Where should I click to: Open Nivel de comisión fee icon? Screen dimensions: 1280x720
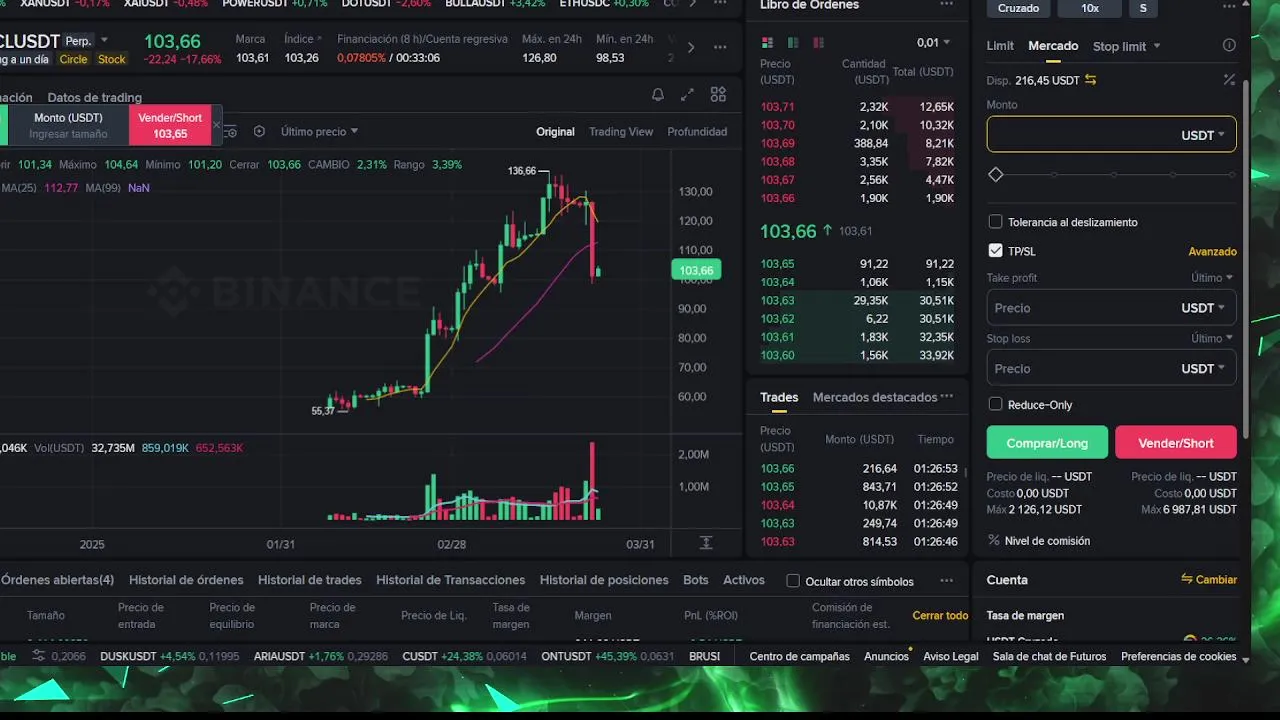click(x=994, y=540)
